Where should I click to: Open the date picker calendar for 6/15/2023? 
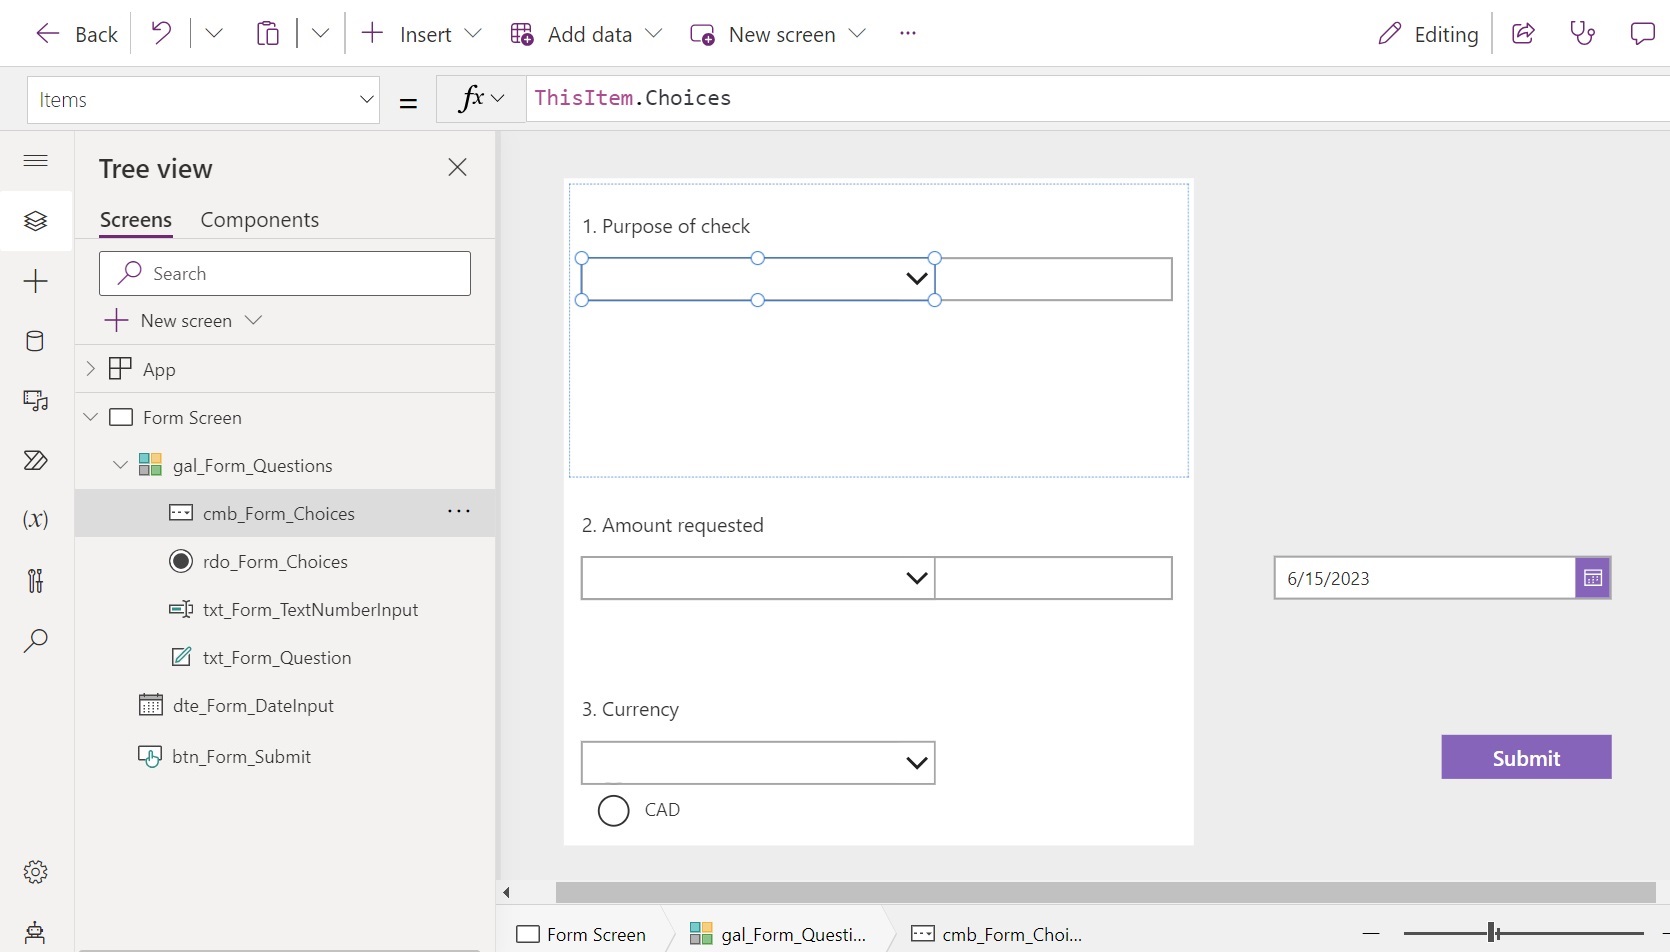click(x=1592, y=577)
